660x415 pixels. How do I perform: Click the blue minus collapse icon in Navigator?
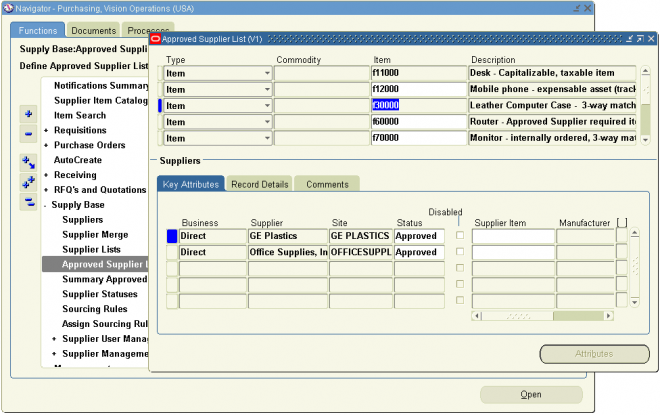(x=28, y=134)
